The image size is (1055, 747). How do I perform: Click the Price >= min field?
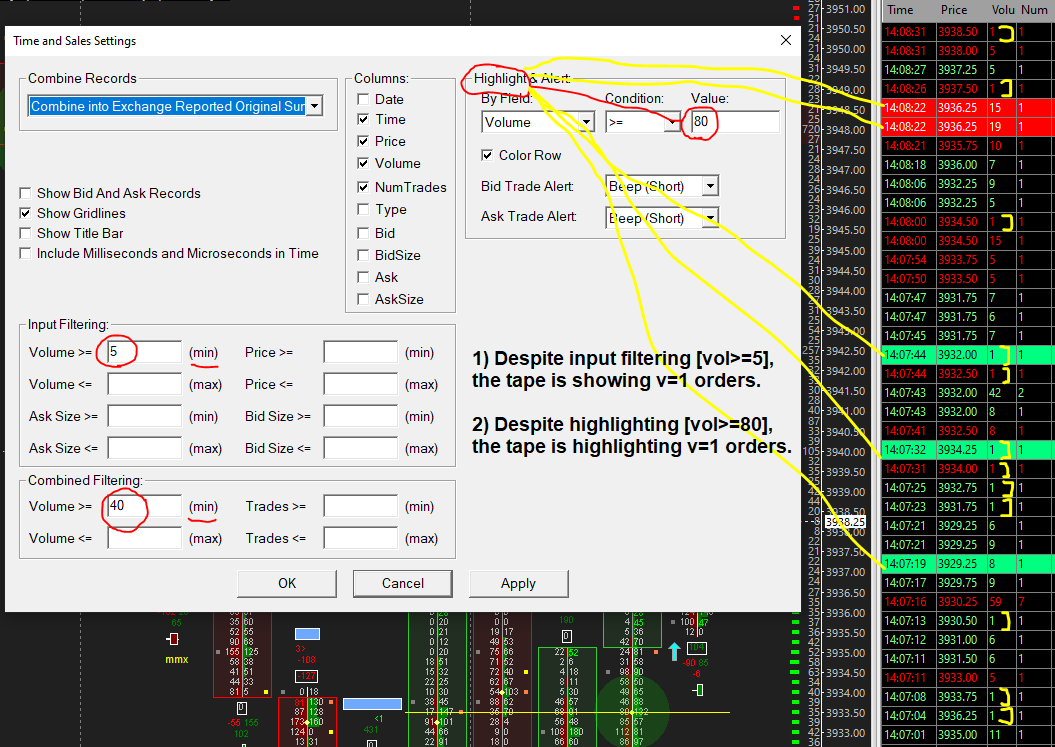pyautogui.click(x=361, y=352)
